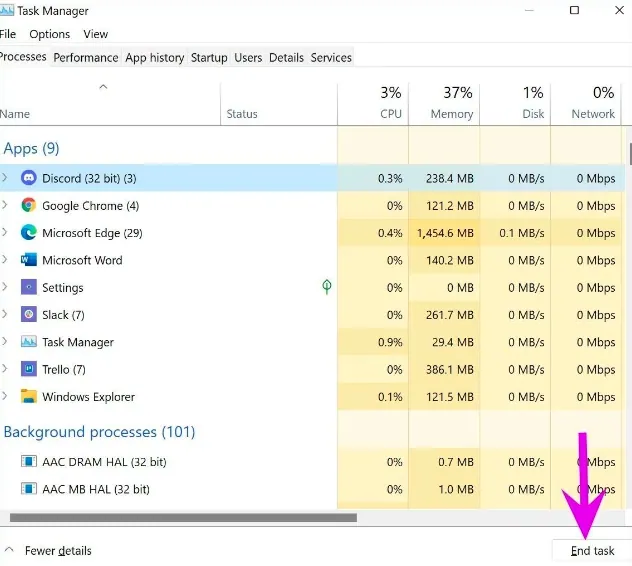Expand the Microsoft Word process entry
Image resolution: width=632 pixels, height=566 pixels.
click(4, 260)
